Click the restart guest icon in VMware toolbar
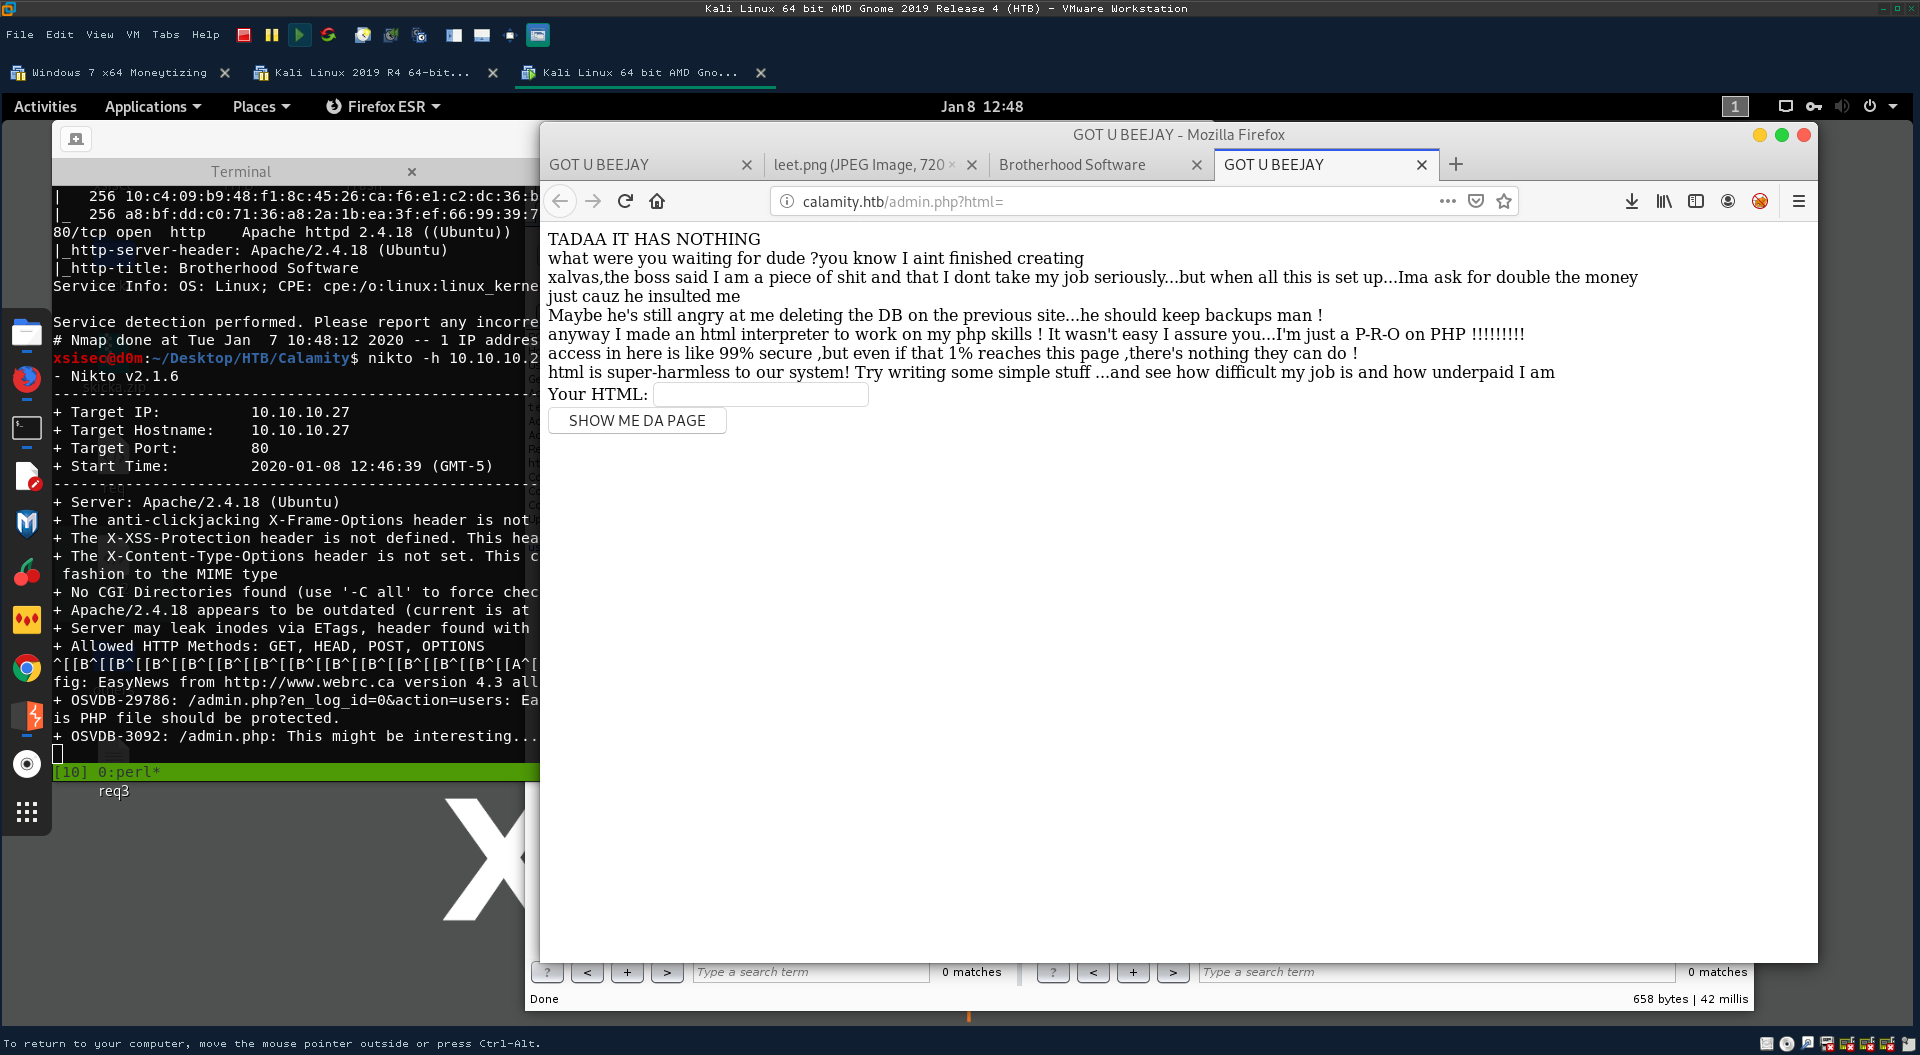 [328, 35]
